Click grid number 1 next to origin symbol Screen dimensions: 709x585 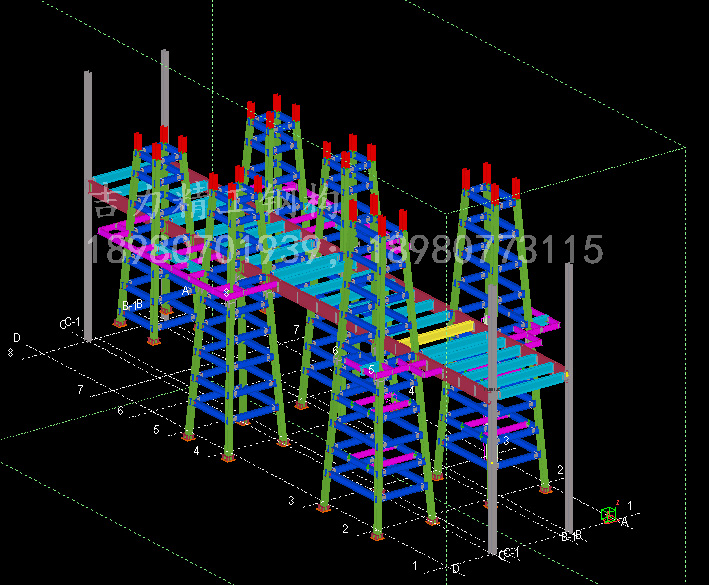(x=630, y=505)
